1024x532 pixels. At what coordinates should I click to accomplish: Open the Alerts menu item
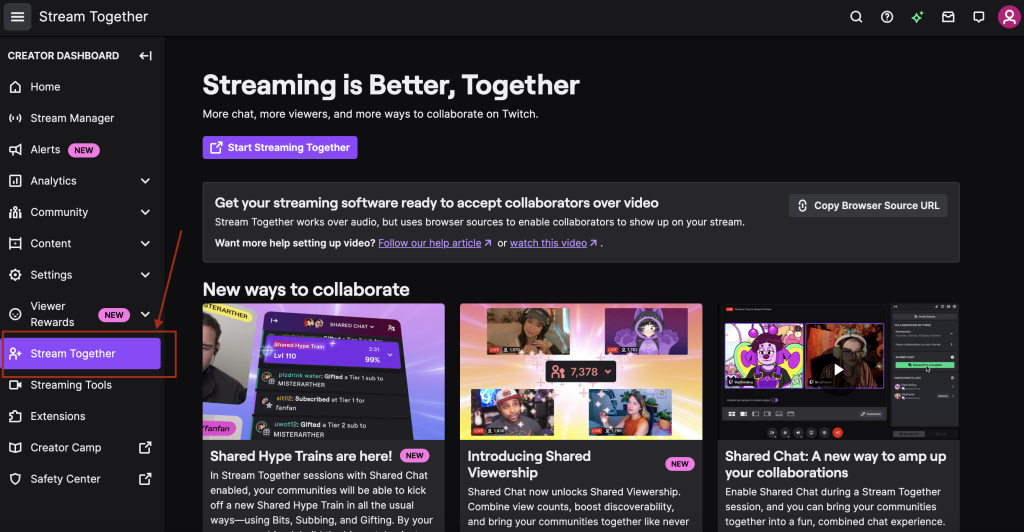pyautogui.click(x=80, y=149)
